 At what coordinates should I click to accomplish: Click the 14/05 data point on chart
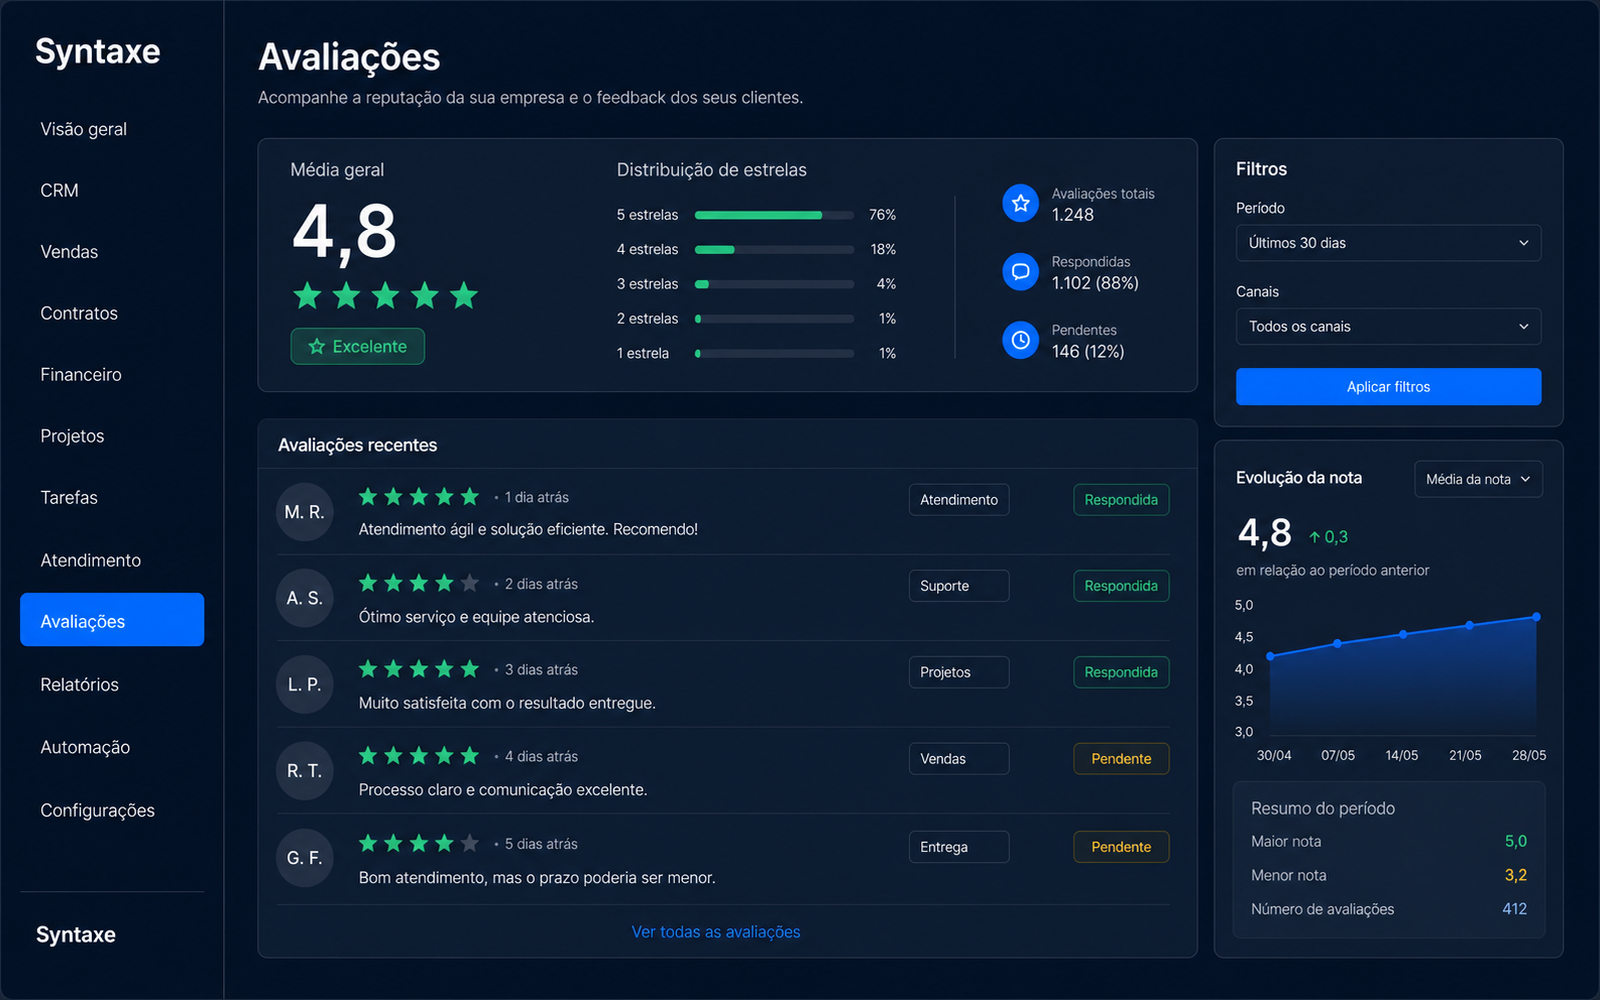pos(1403,634)
